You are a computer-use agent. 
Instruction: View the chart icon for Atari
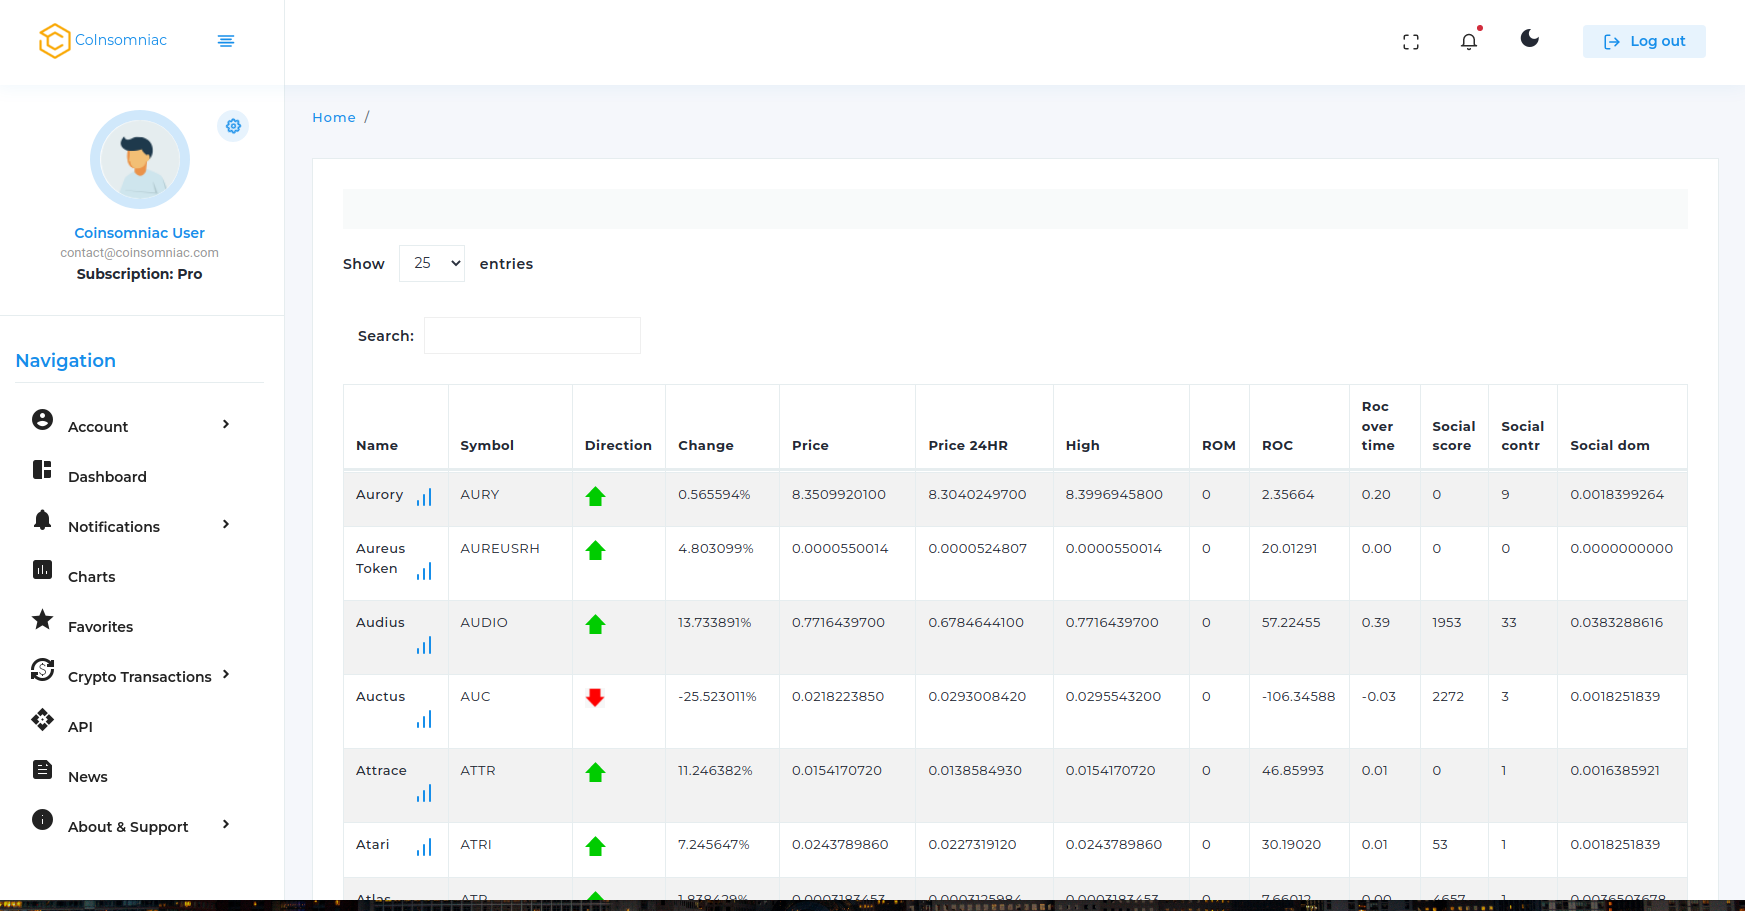(424, 848)
